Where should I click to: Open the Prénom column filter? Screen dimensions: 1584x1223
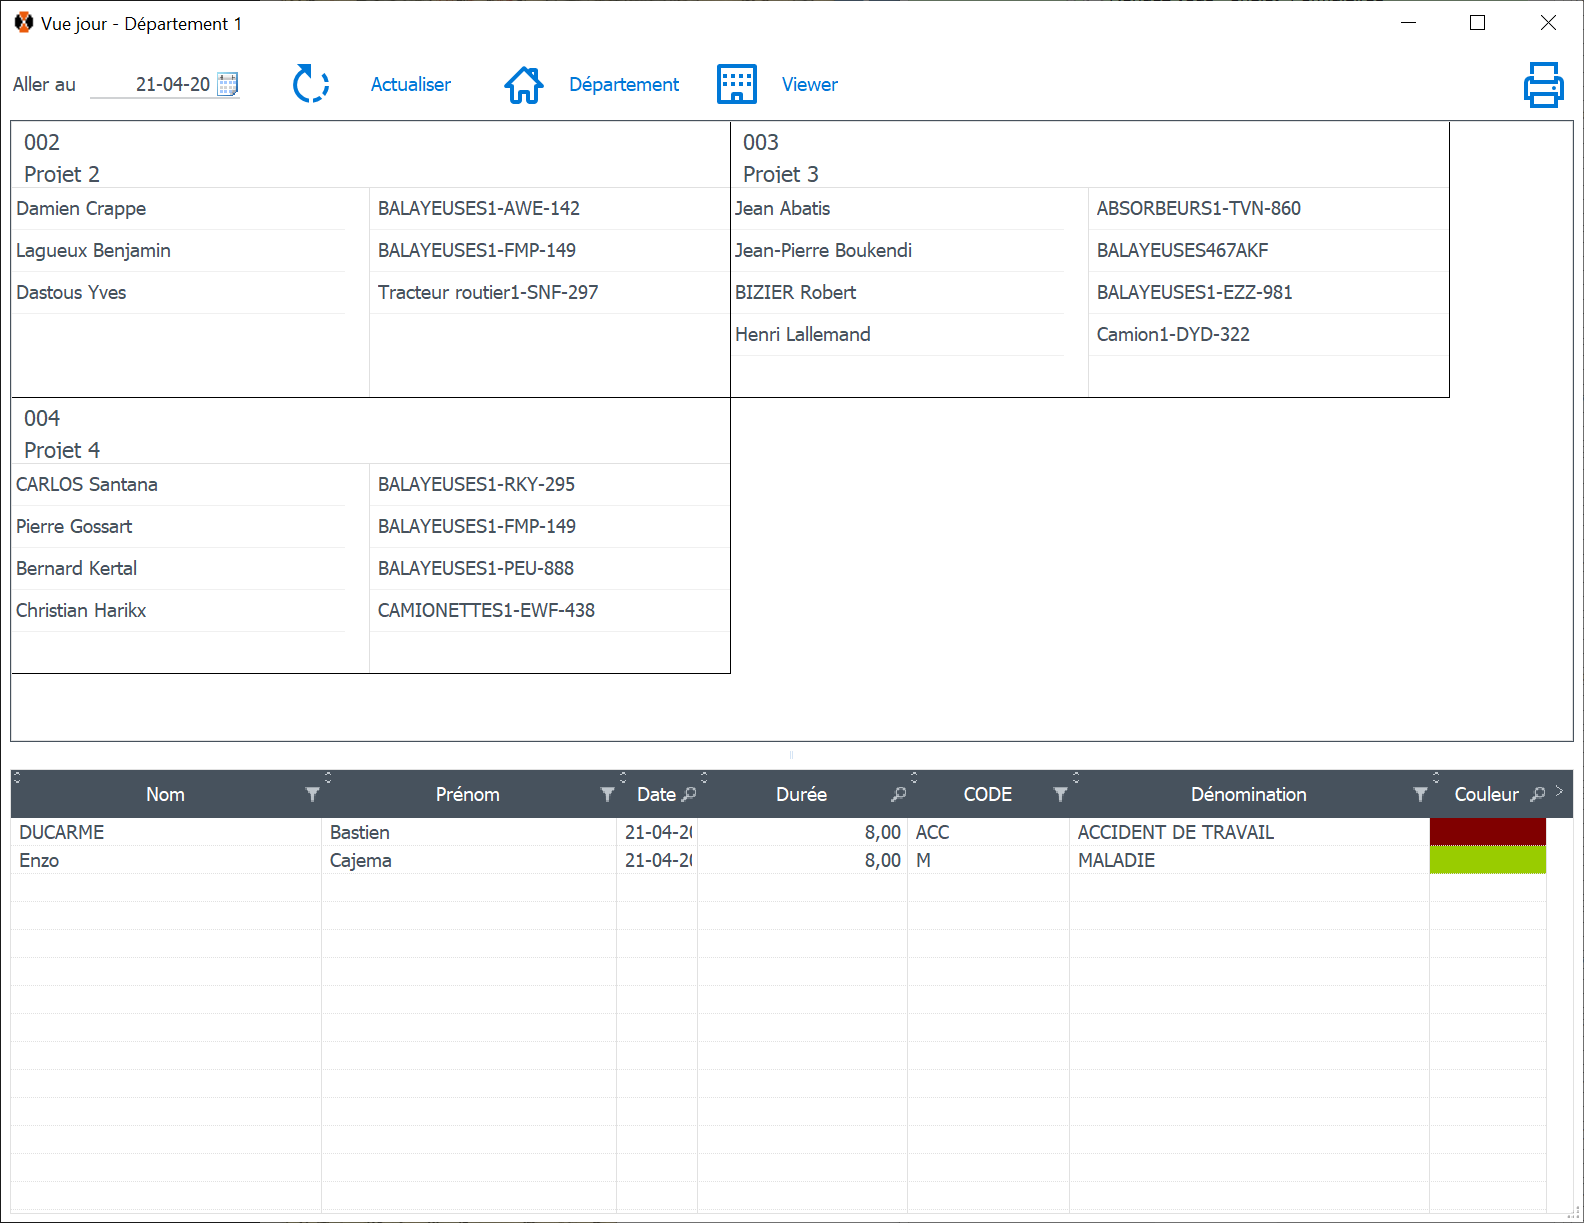[x=607, y=794]
